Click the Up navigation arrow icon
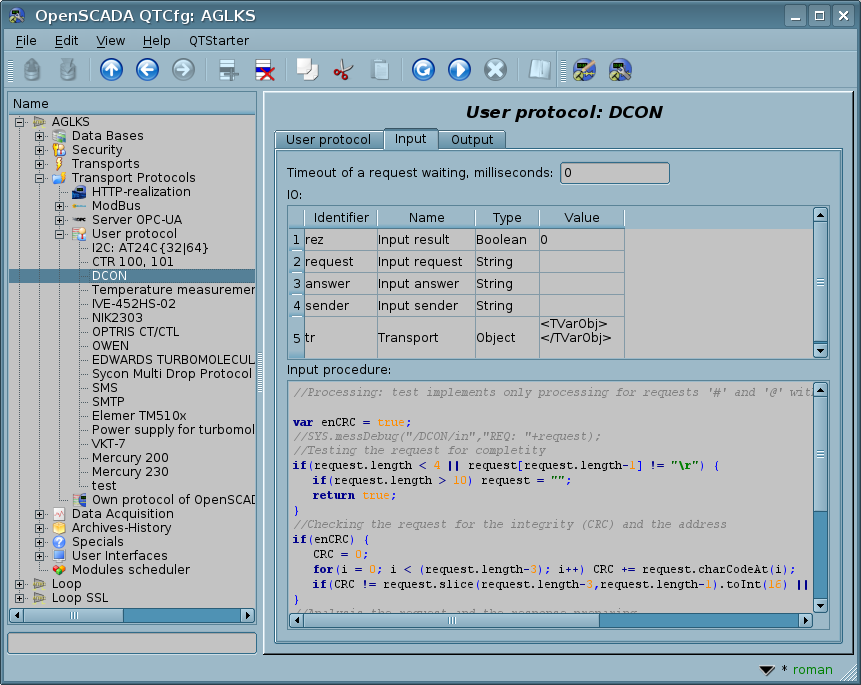 click(112, 70)
